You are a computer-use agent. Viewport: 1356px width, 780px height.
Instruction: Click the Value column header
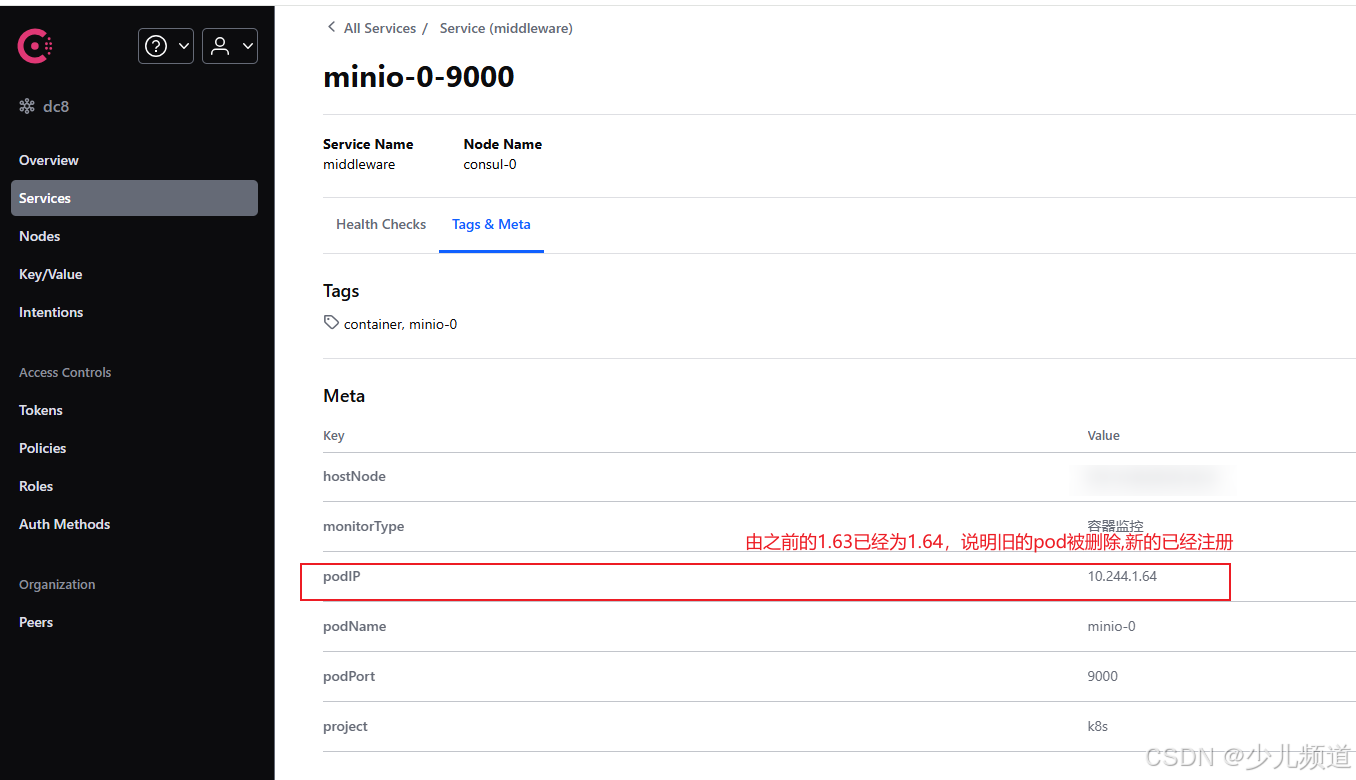[1104, 435]
